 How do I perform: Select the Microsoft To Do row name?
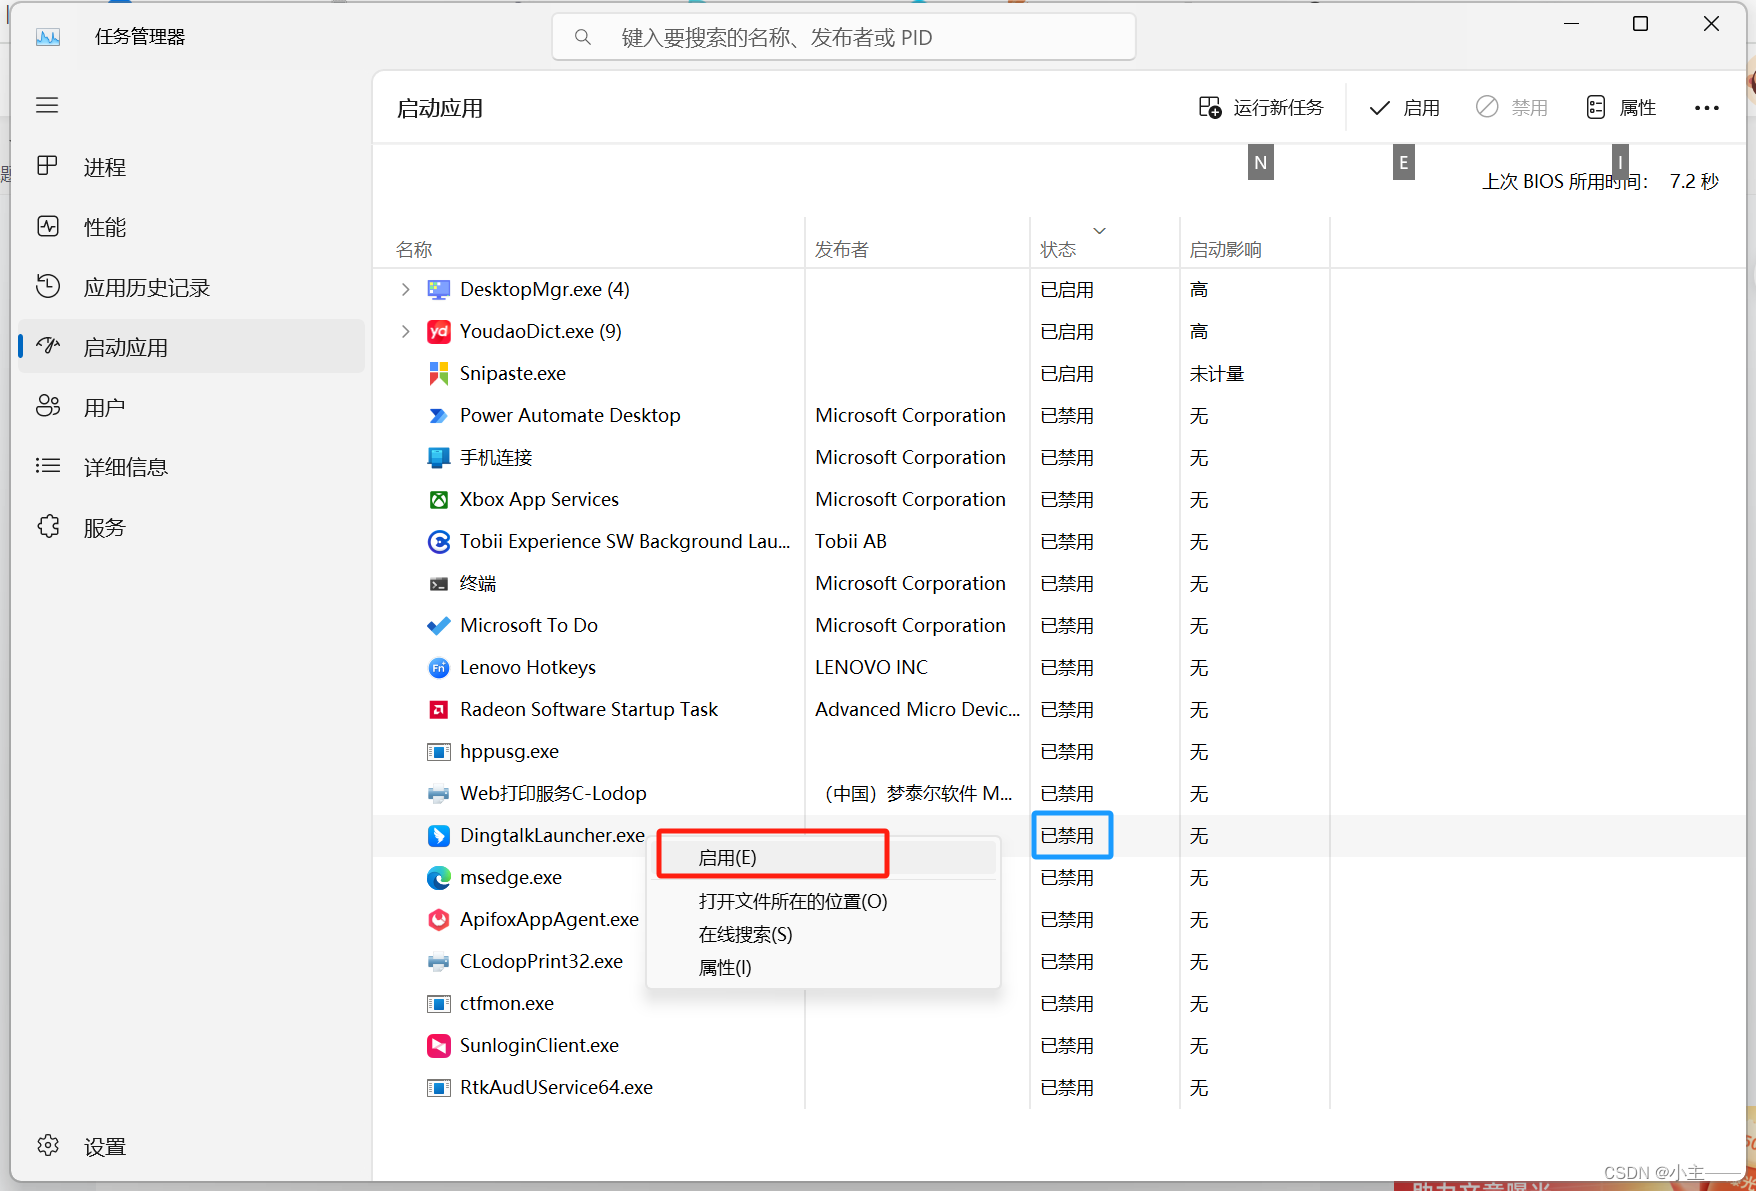click(529, 625)
